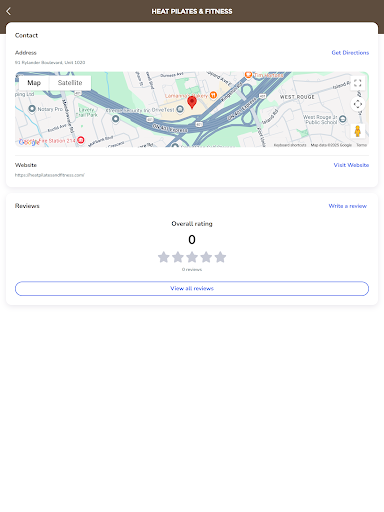
Task: Open Write a review link
Action: pos(348,206)
